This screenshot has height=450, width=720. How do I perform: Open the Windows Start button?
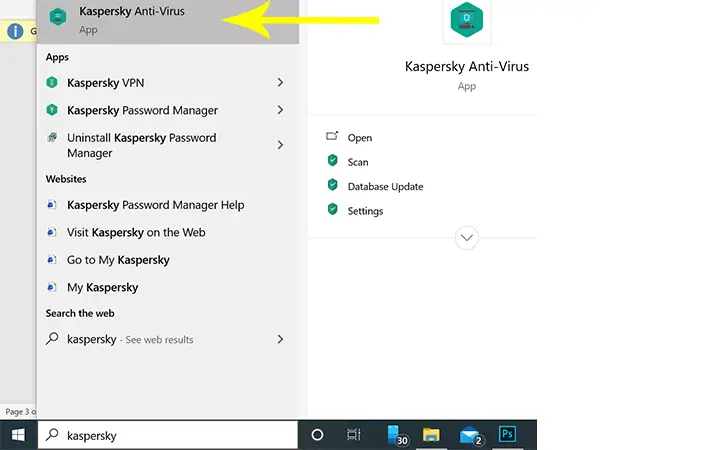[18, 435]
